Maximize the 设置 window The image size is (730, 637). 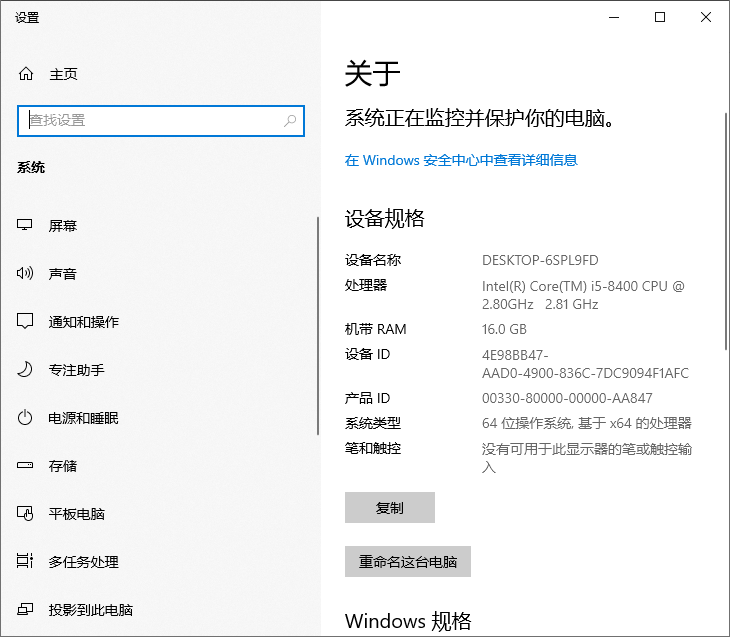tap(660, 17)
